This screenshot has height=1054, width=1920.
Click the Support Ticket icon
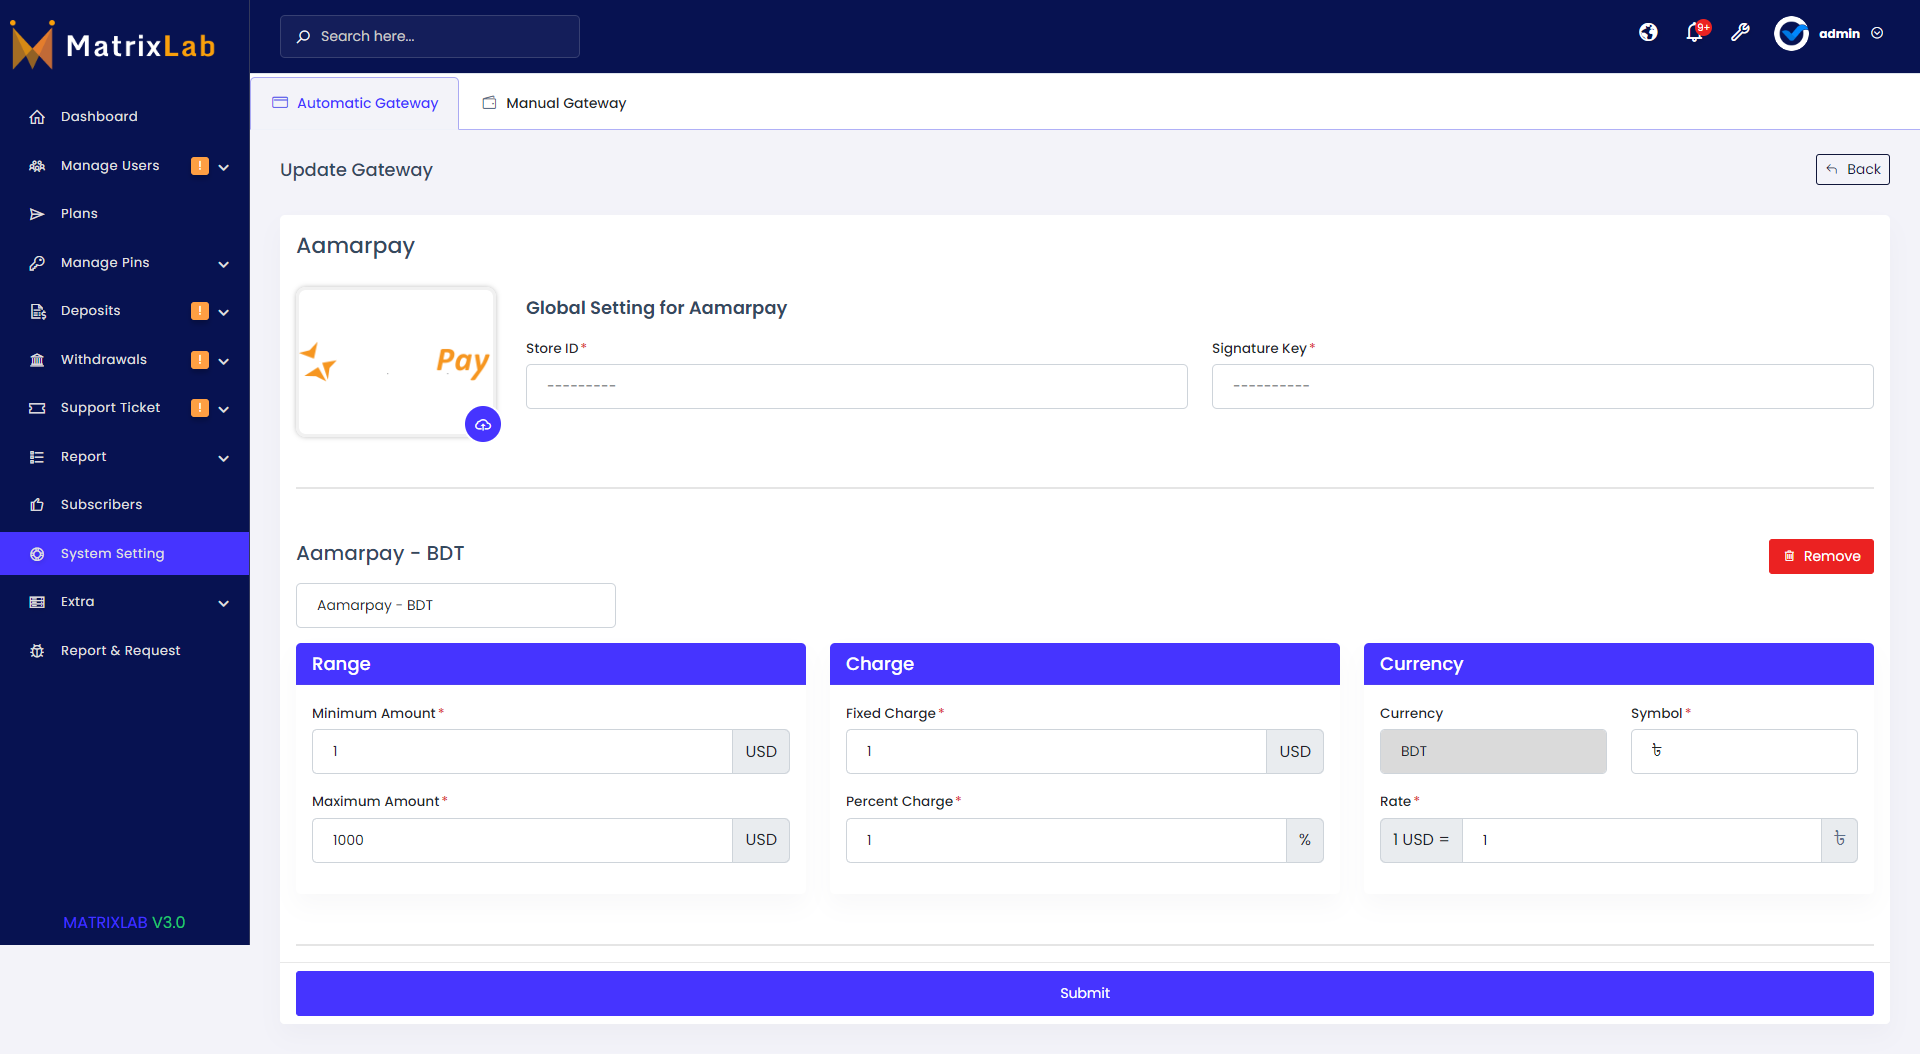pos(36,407)
